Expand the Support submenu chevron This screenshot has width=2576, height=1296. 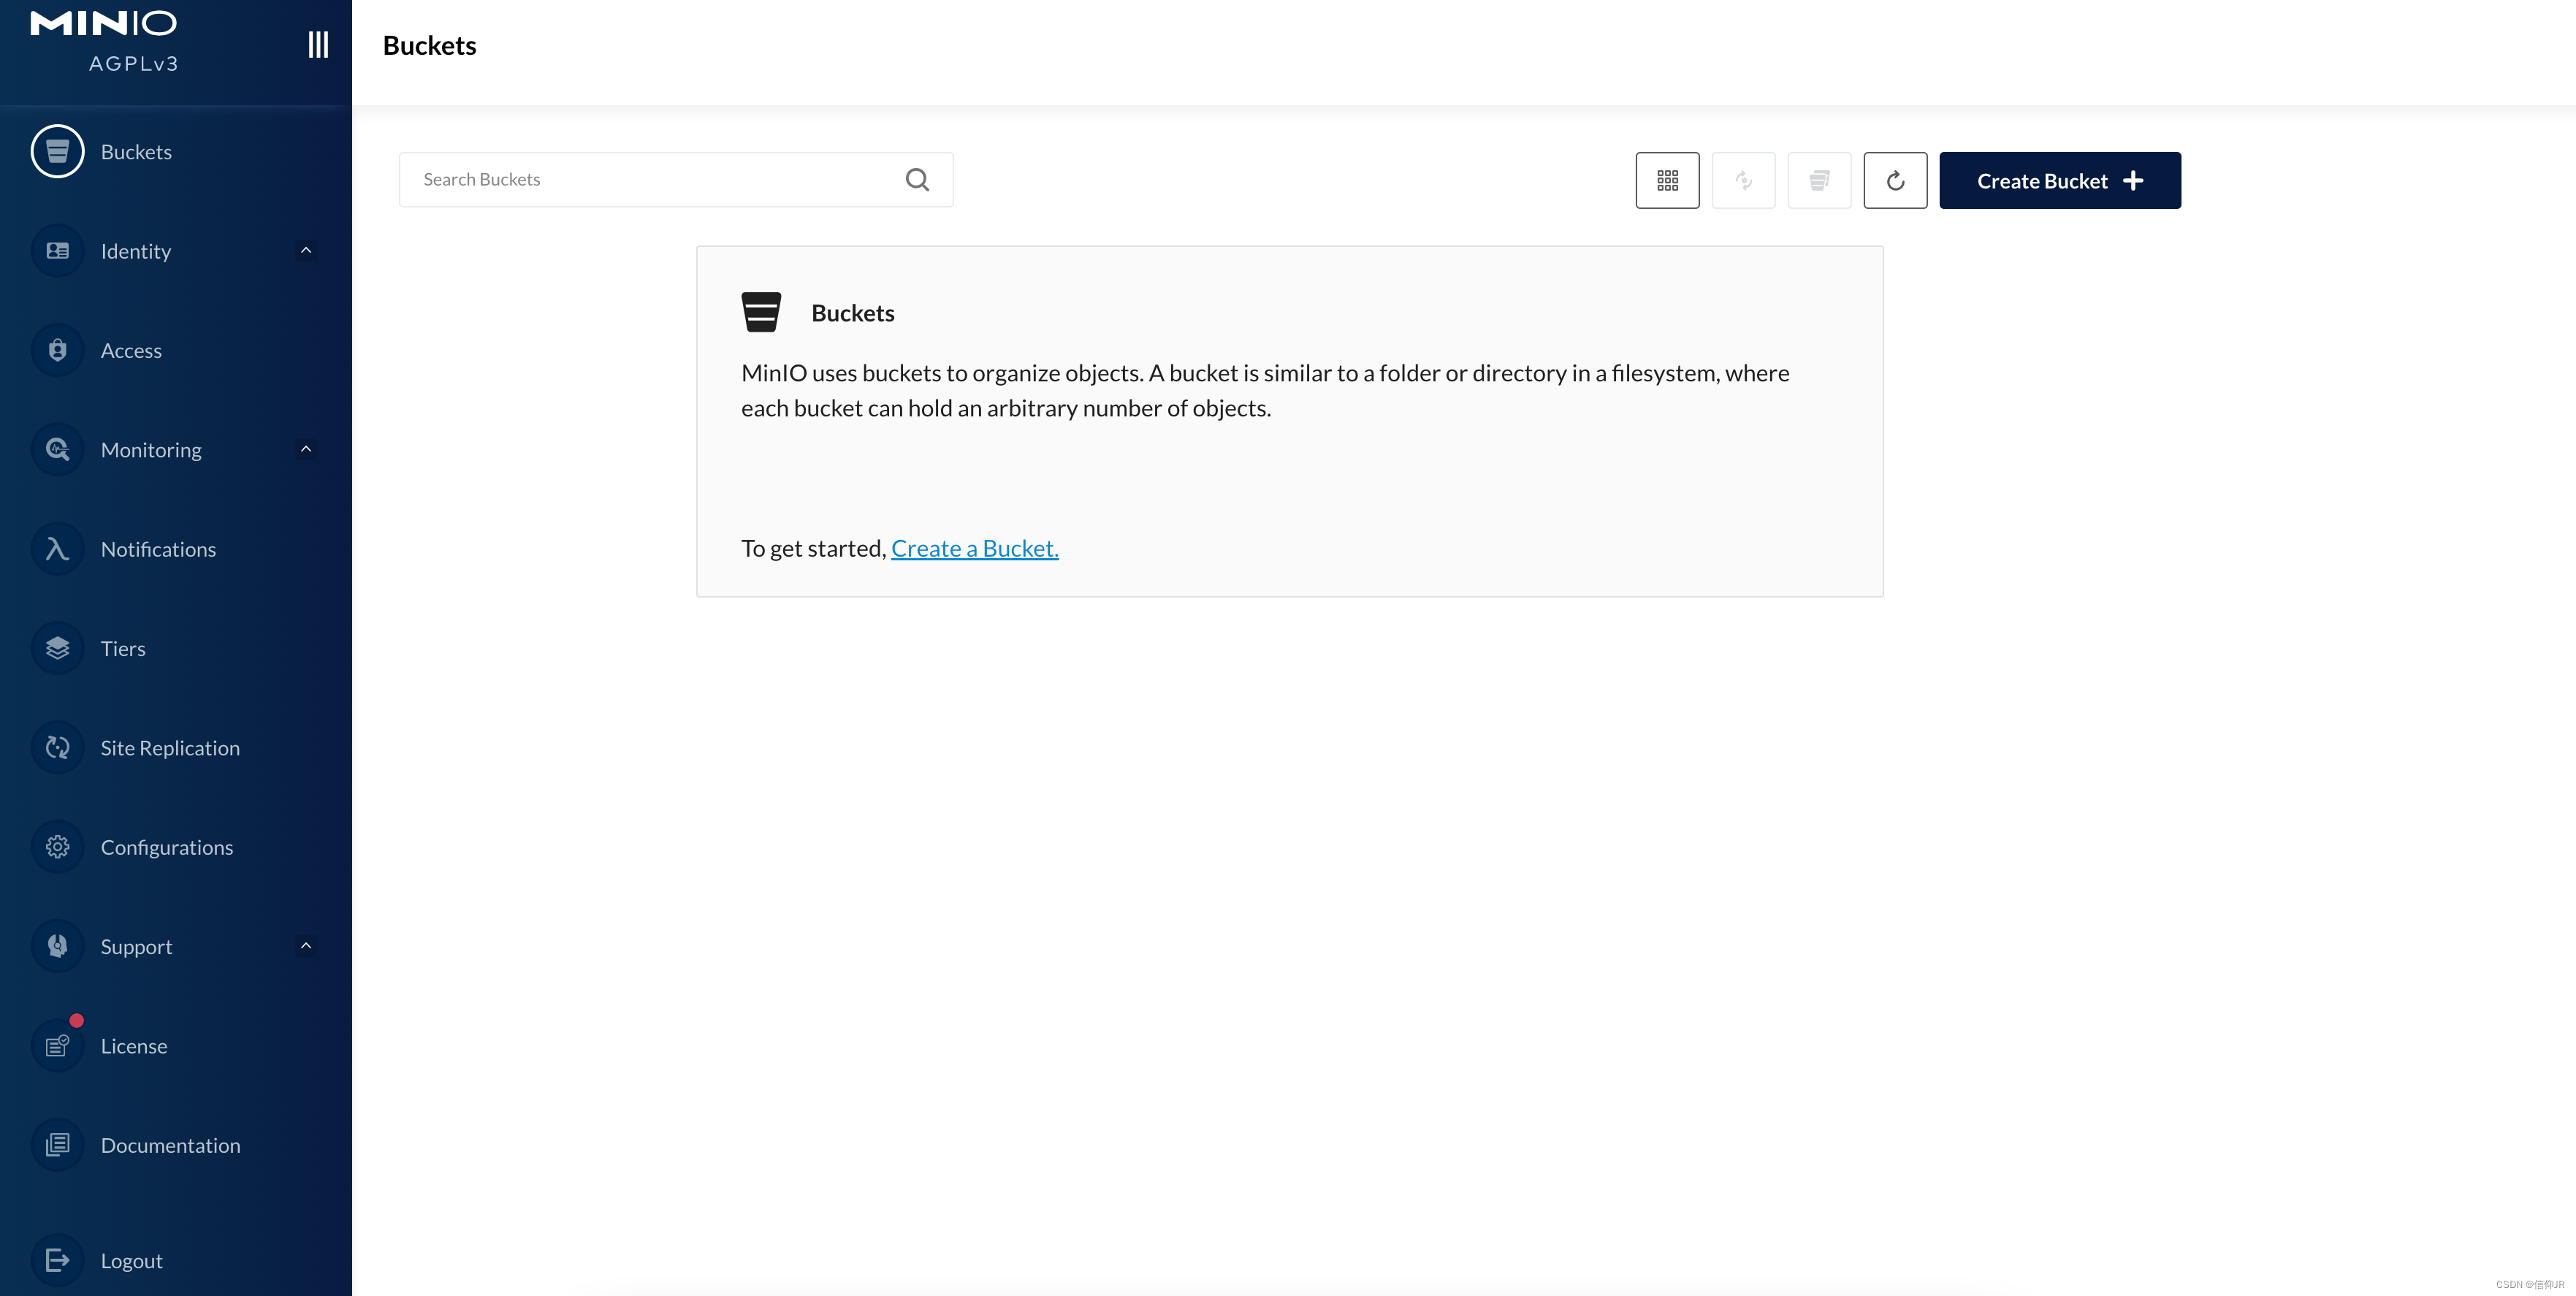coord(306,946)
